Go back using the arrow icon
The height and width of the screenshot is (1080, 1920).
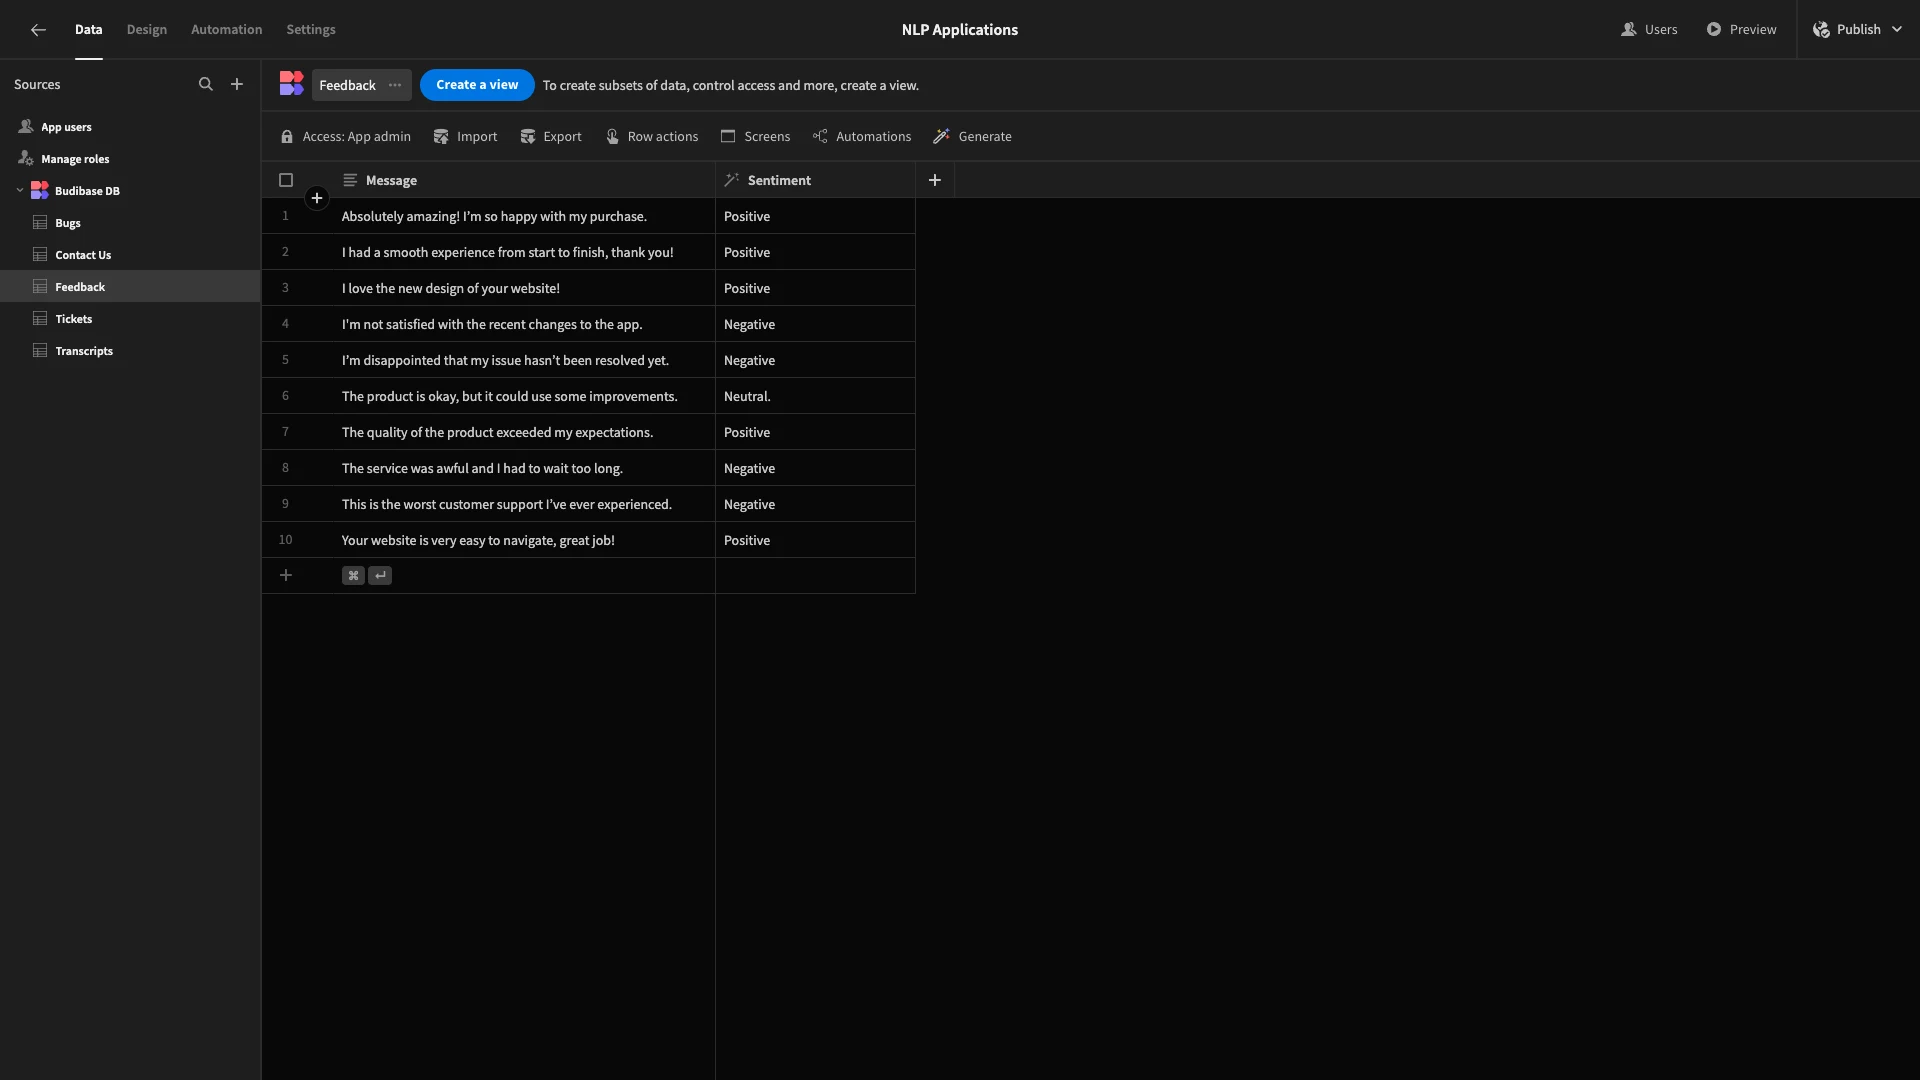(38, 30)
